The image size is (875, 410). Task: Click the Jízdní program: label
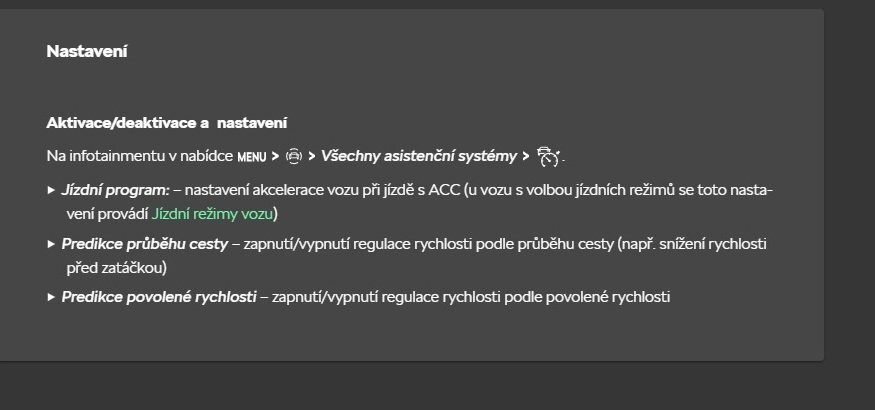click(116, 190)
